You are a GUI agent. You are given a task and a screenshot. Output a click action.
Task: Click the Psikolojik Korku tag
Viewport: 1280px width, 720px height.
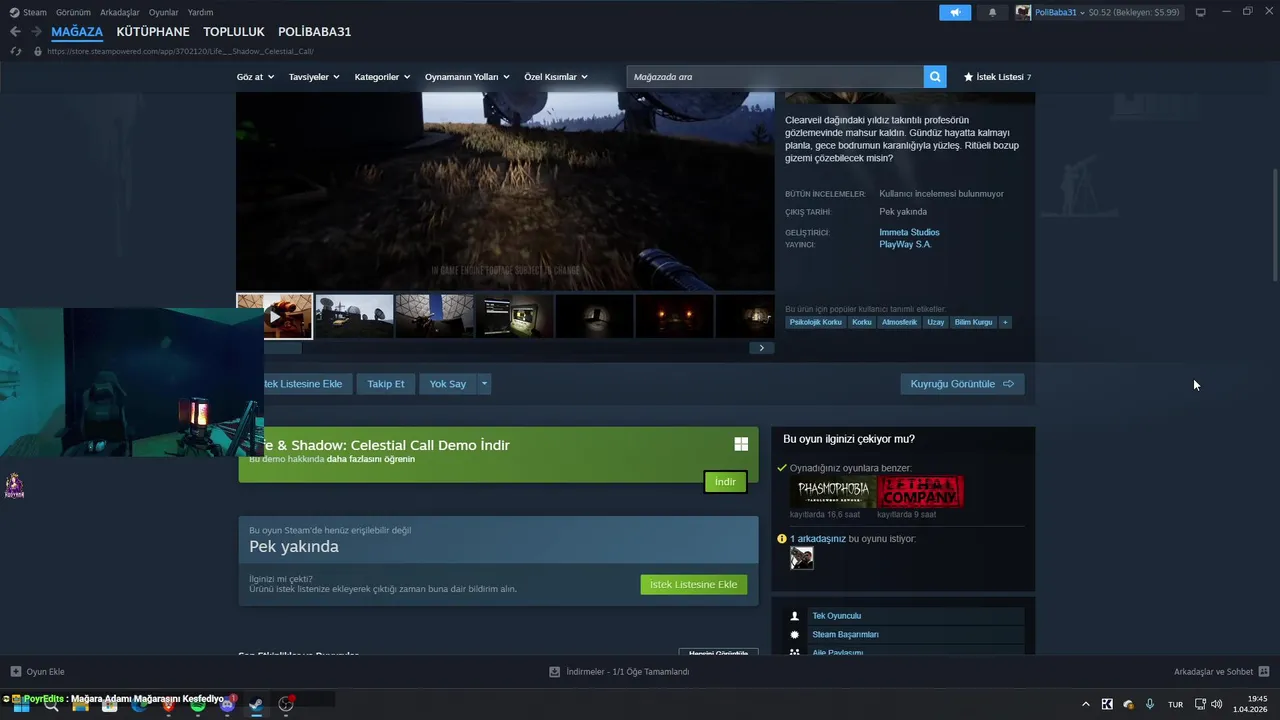coord(816,322)
